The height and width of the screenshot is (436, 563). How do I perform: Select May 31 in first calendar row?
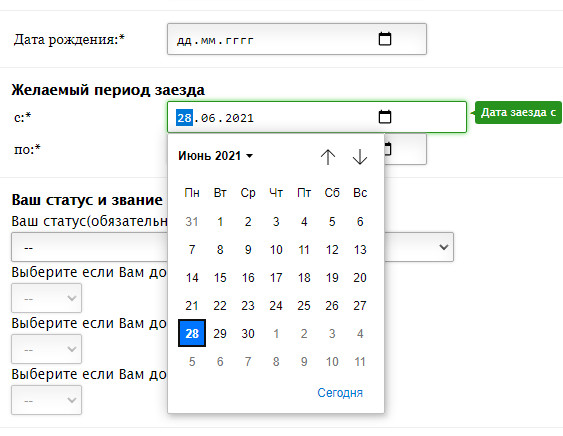(192, 221)
